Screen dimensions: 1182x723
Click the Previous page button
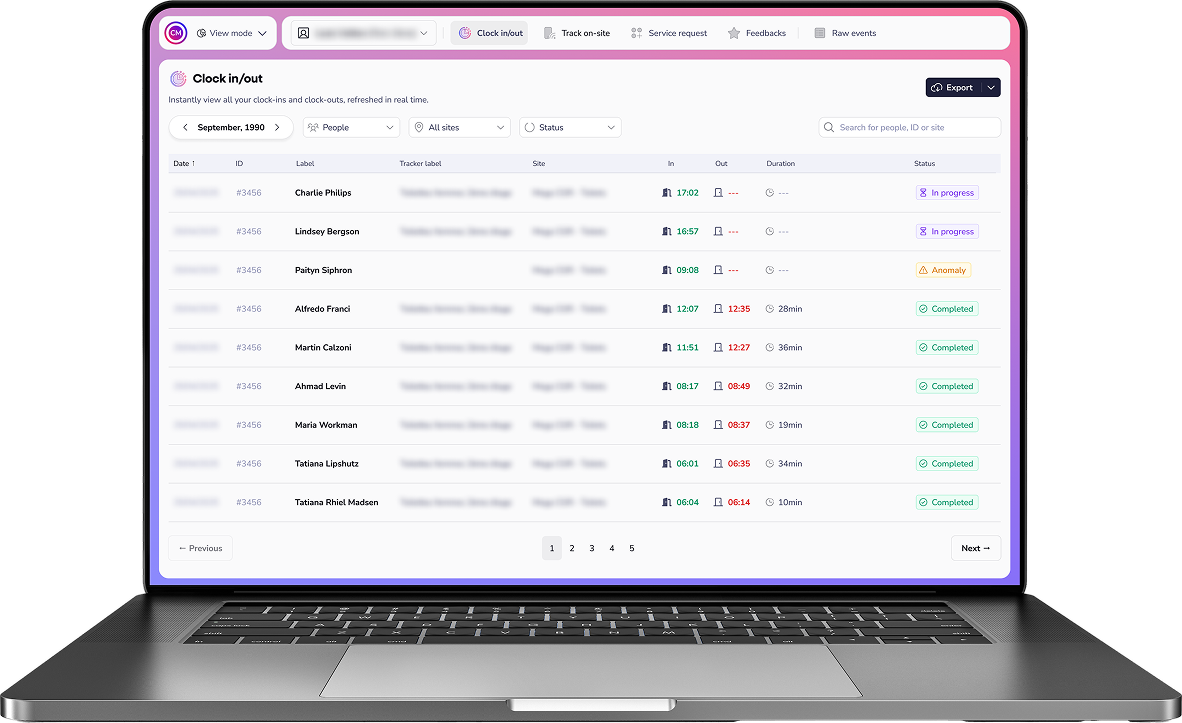click(x=201, y=548)
